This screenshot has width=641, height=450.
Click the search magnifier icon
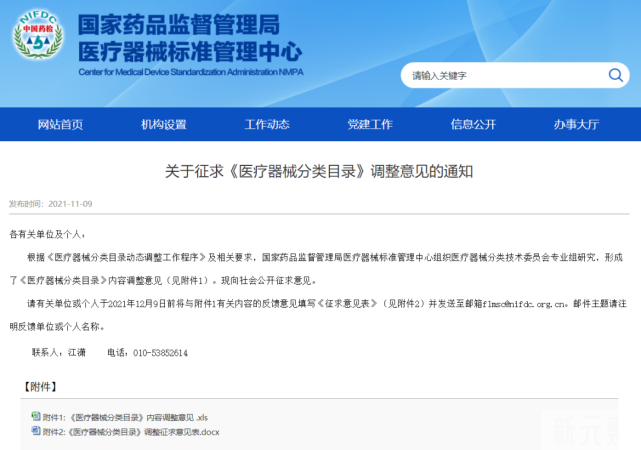pyautogui.click(x=614, y=75)
